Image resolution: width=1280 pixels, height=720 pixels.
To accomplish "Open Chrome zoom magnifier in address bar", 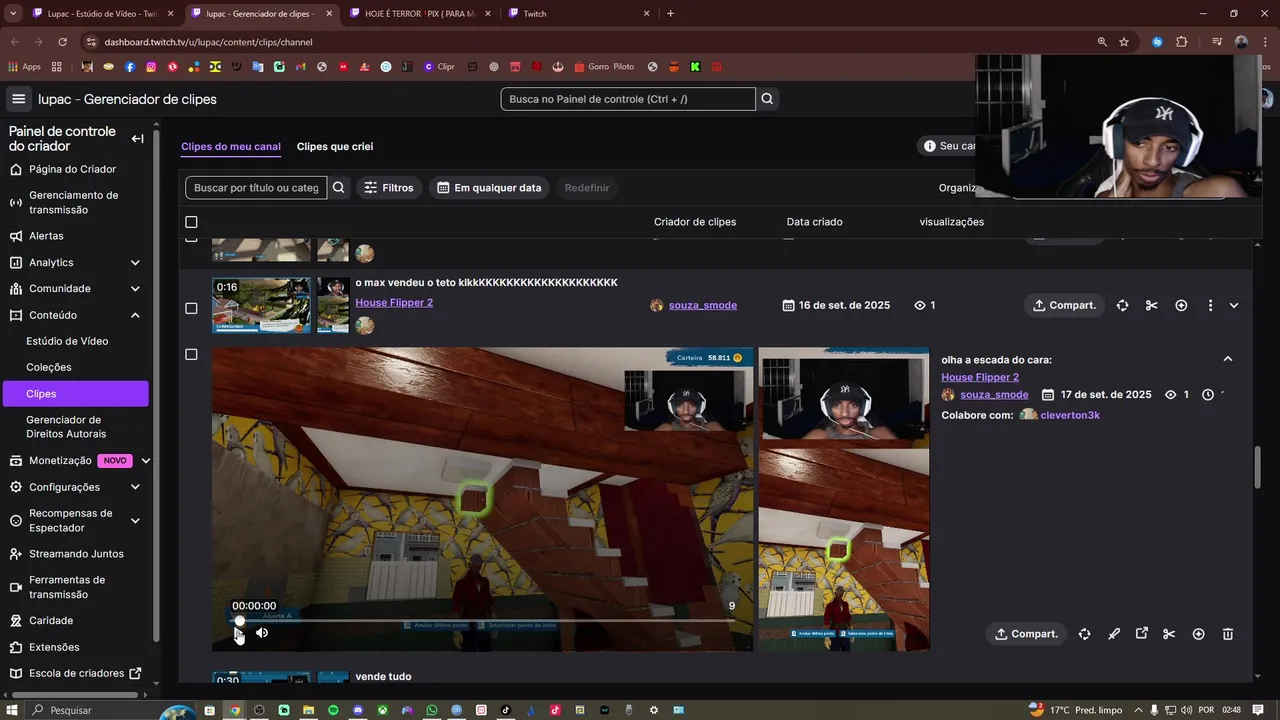I will [x=1102, y=42].
